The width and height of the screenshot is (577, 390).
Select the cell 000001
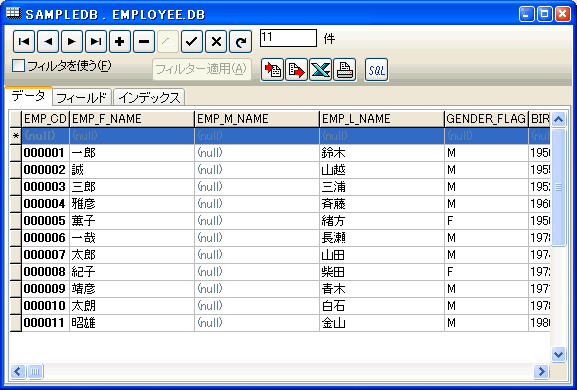pos(45,153)
